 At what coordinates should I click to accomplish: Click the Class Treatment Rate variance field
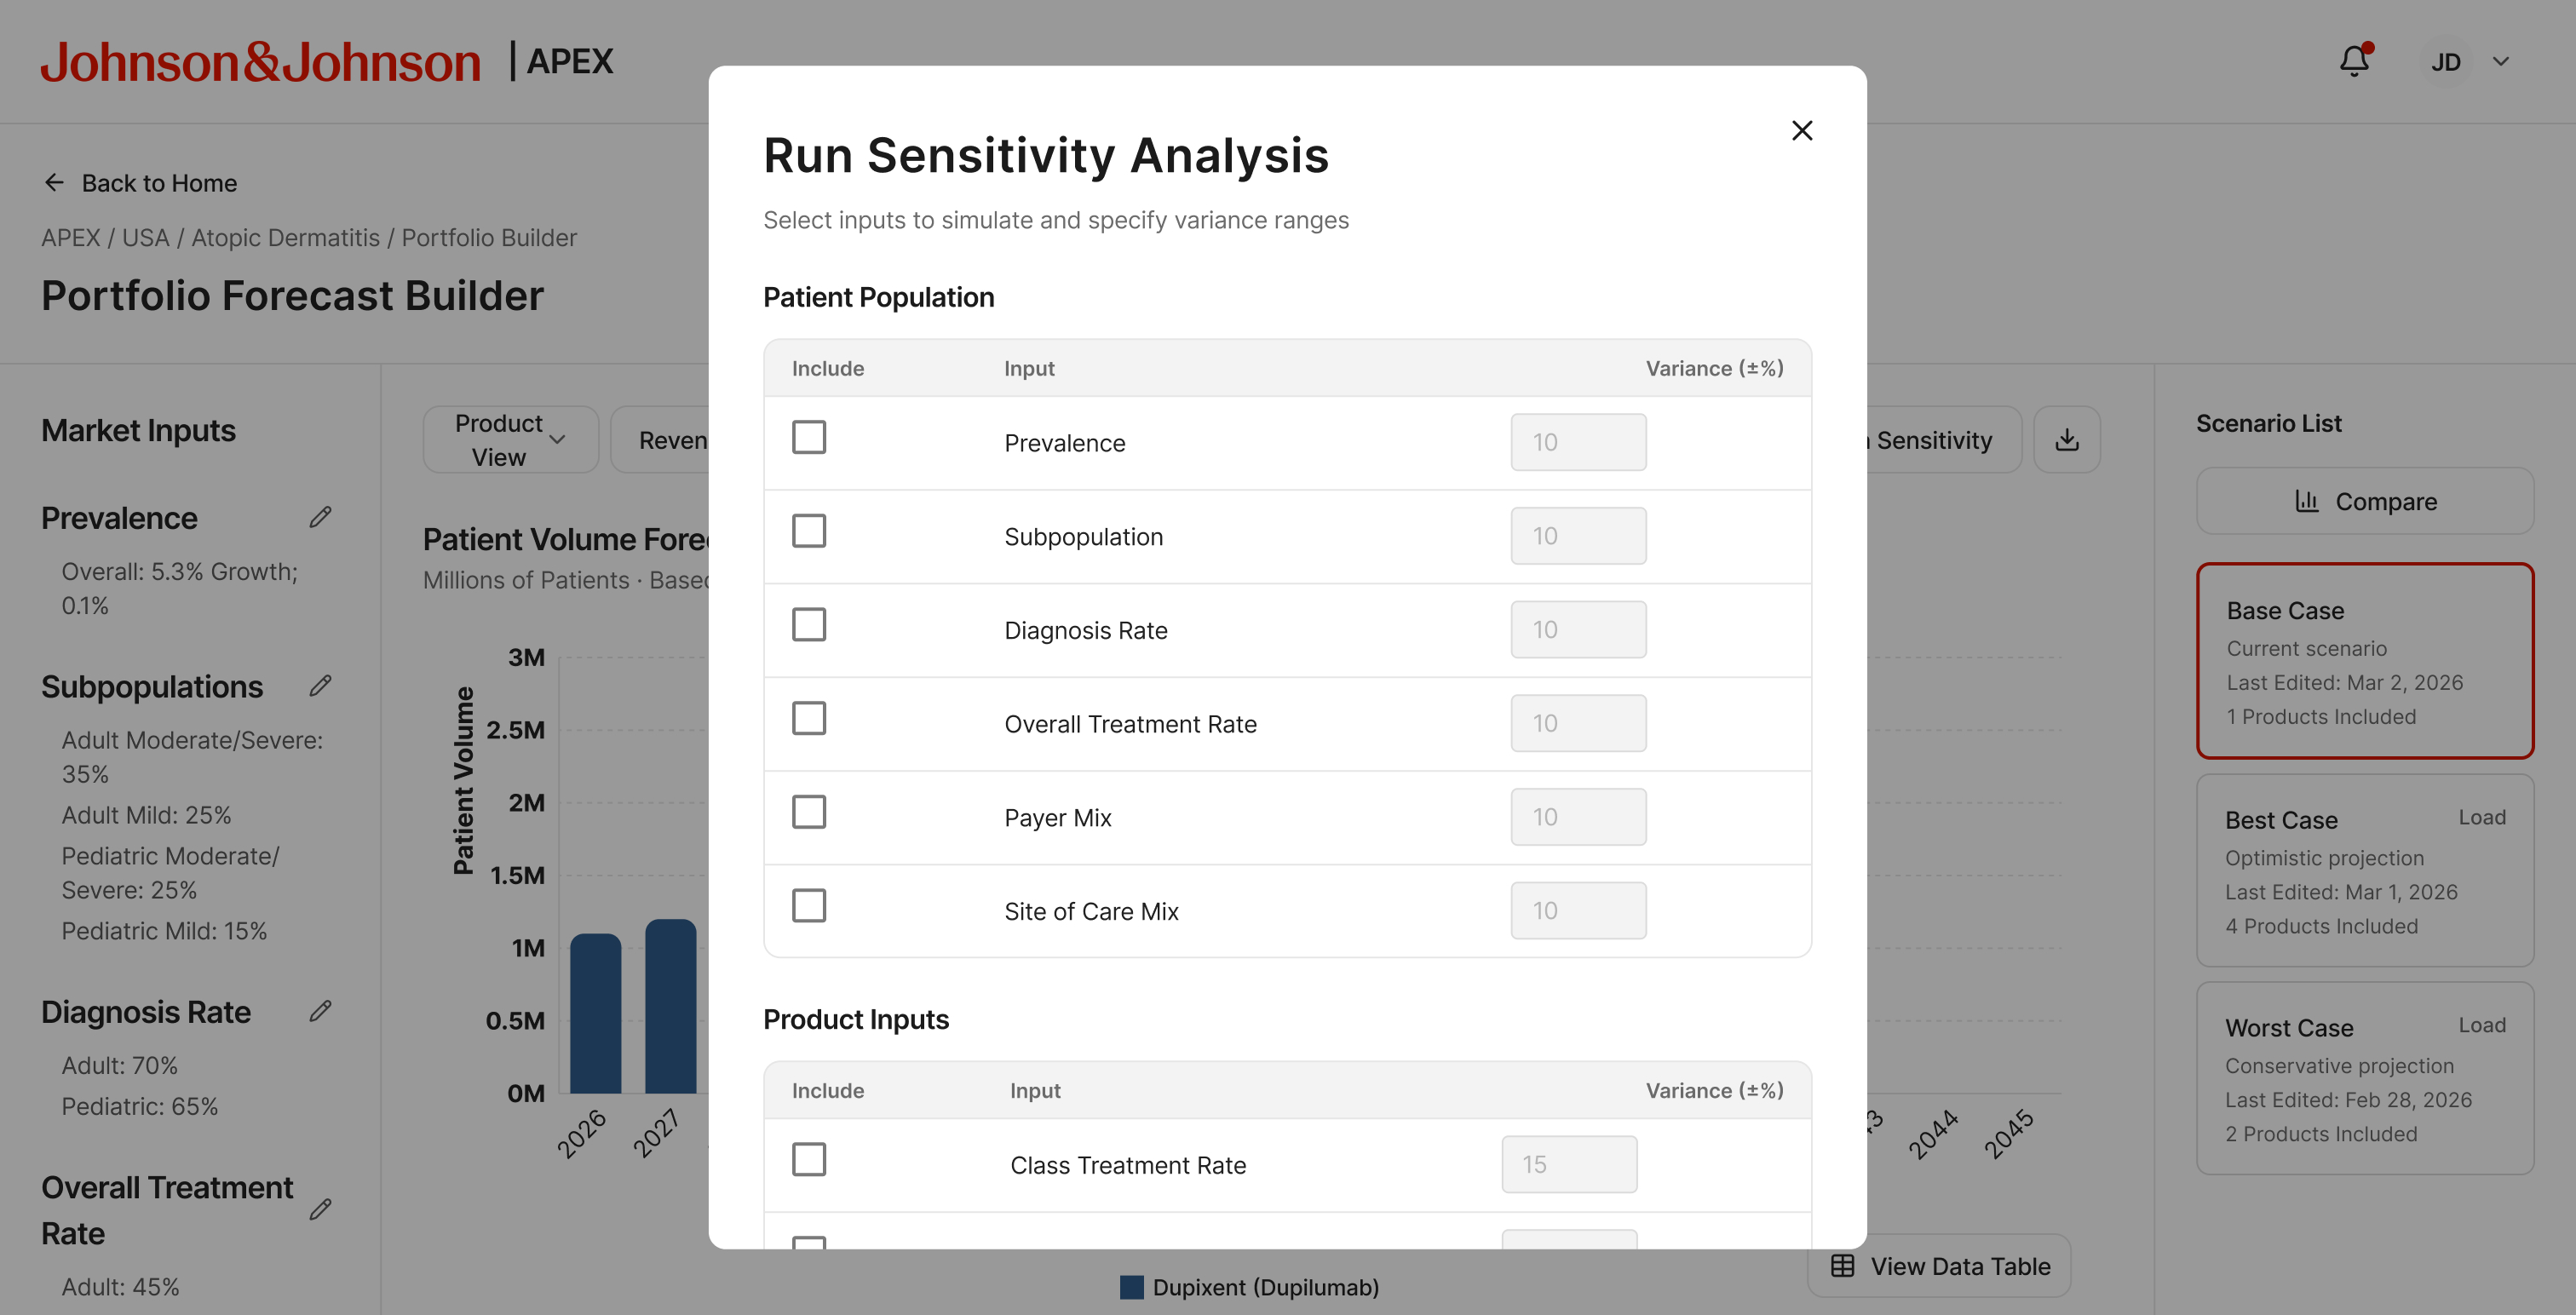pyautogui.click(x=1569, y=1165)
